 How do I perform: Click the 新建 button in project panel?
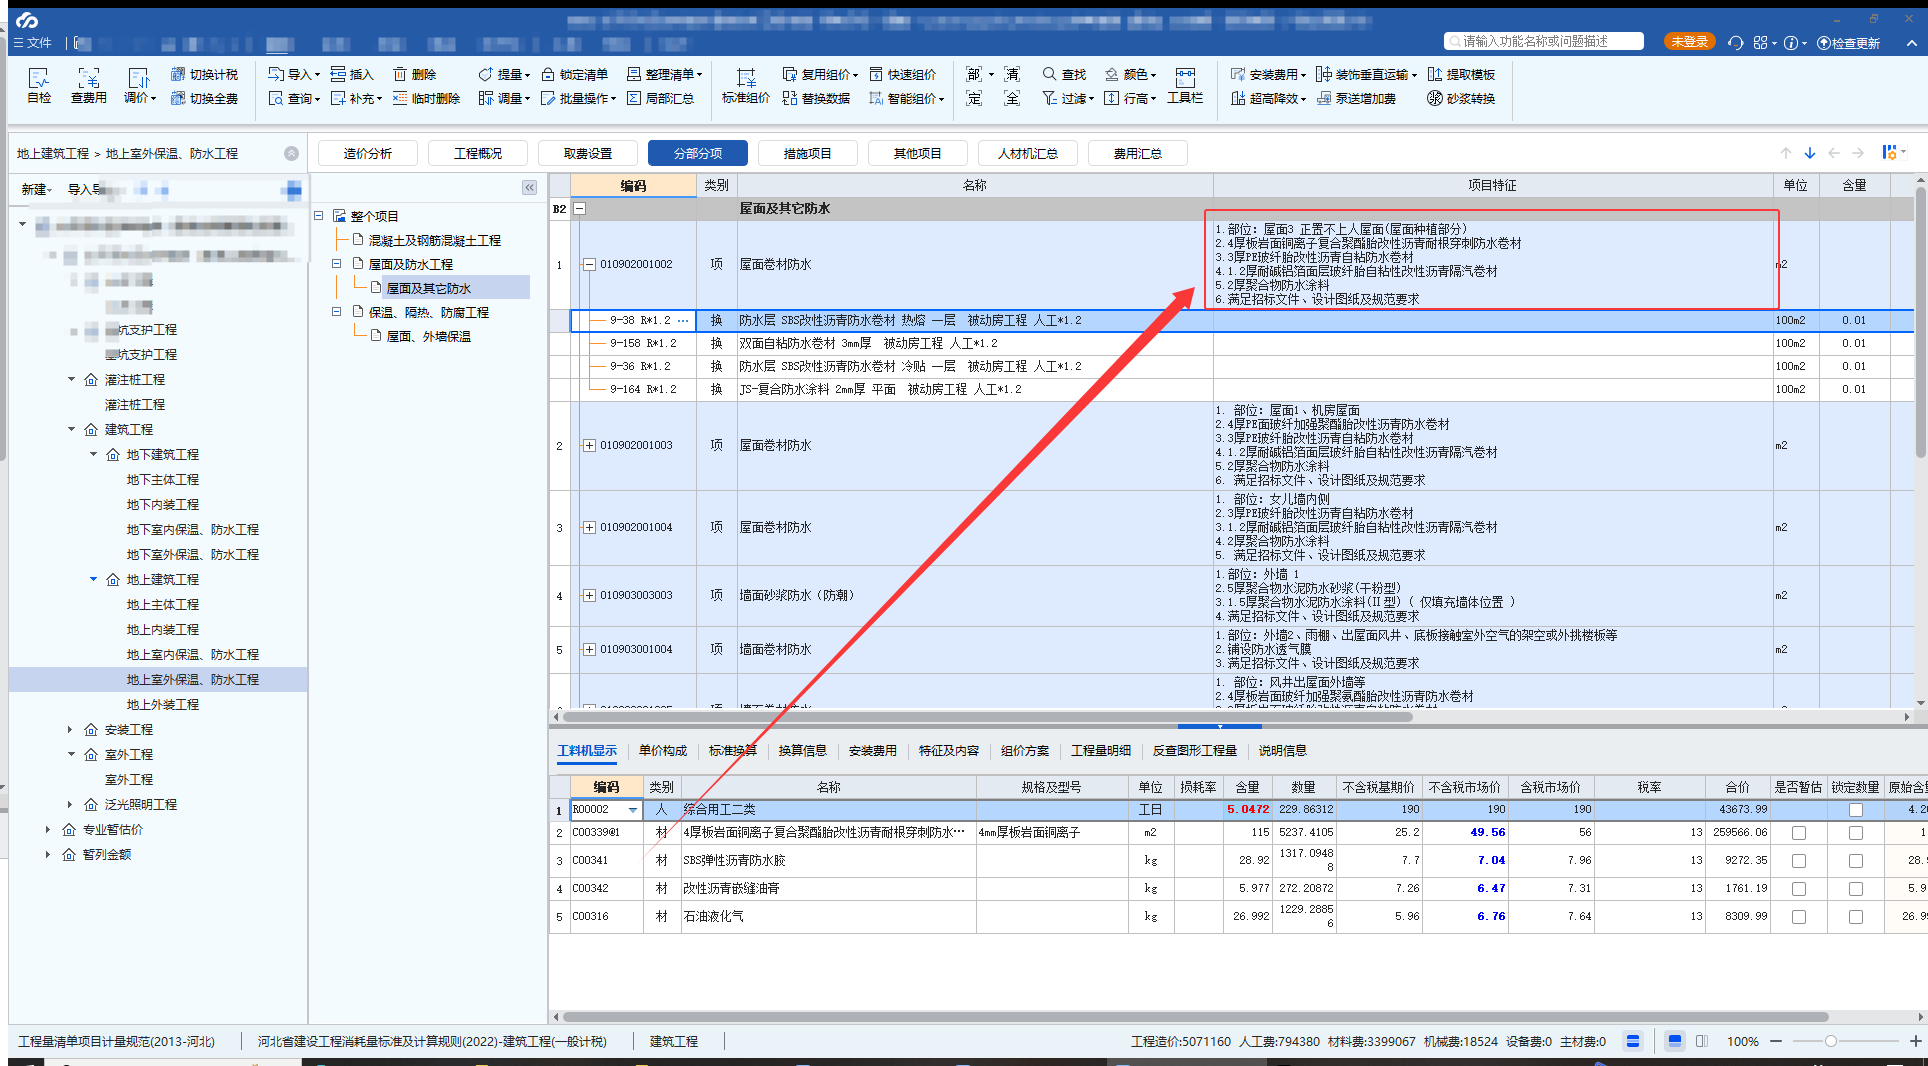coord(37,189)
